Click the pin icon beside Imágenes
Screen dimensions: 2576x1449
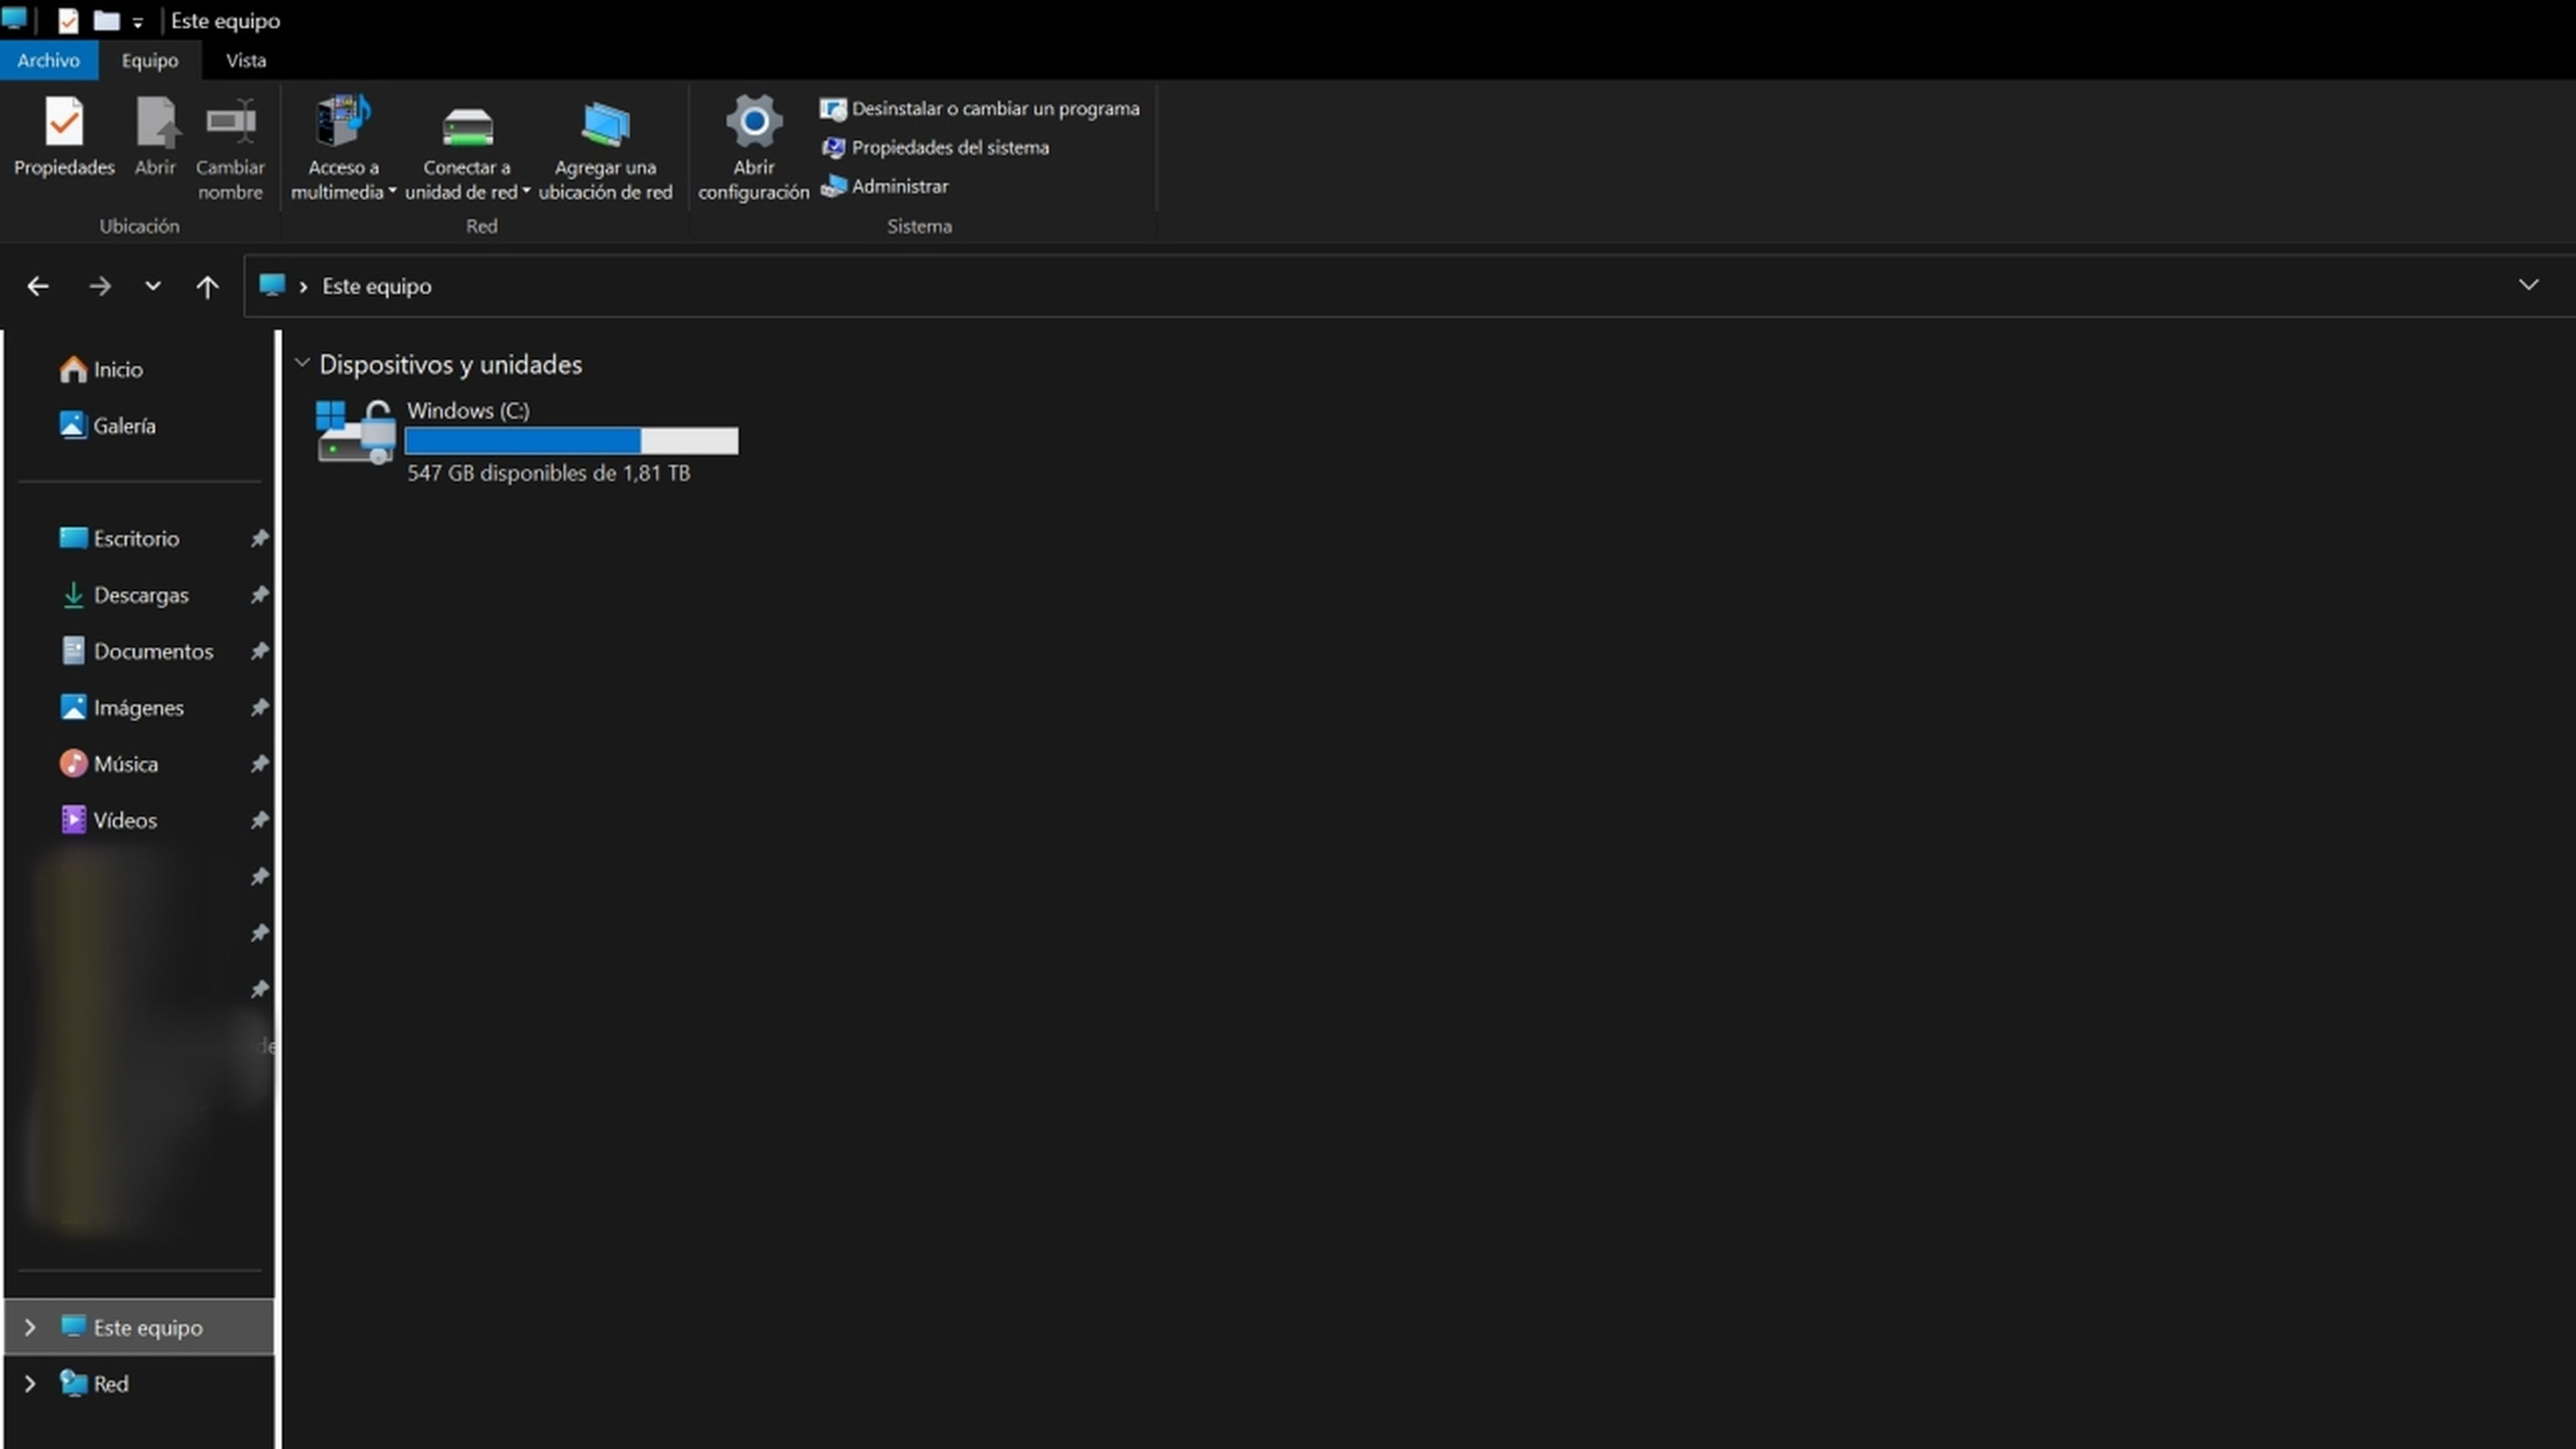point(259,707)
